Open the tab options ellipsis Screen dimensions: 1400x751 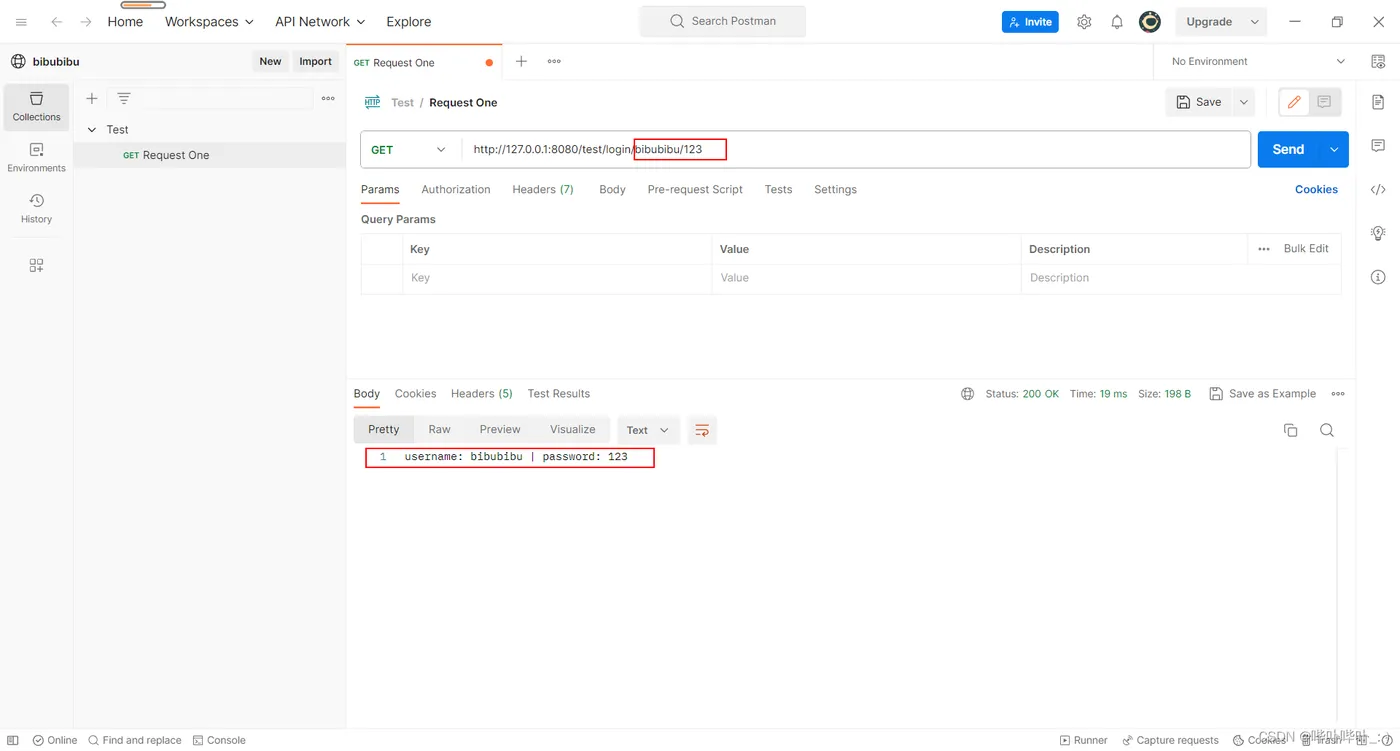(x=554, y=62)
